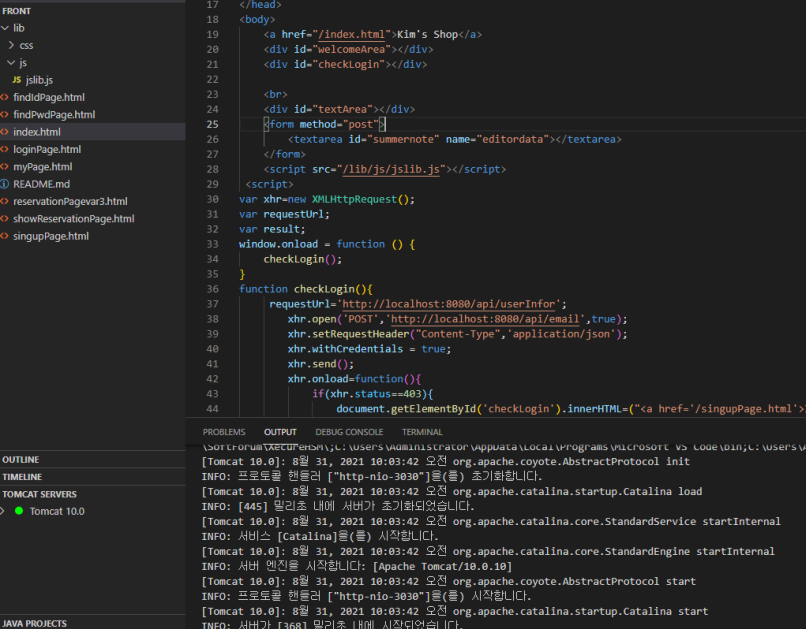
Task: Click the green running status dot for Tomcat
Action: point(19,511)
